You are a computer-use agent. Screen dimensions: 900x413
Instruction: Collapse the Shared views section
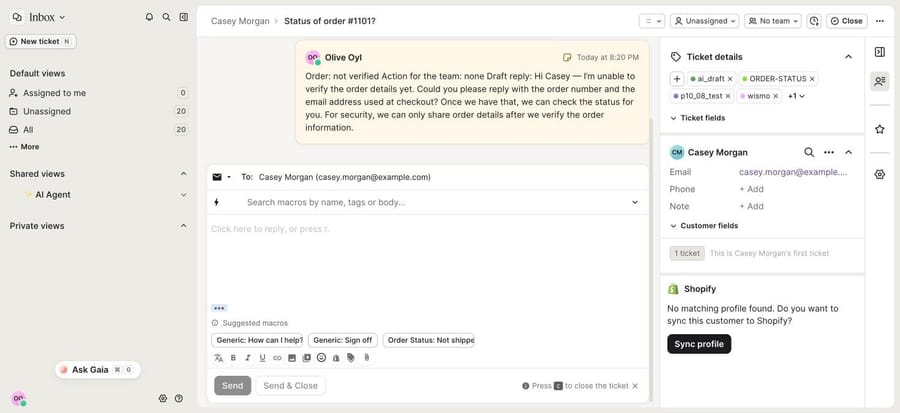[x=184, y=173]
